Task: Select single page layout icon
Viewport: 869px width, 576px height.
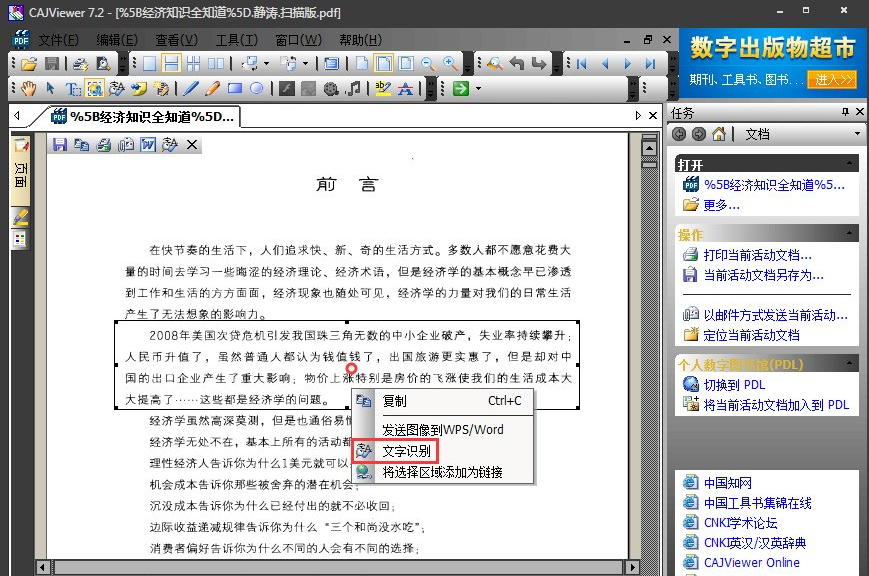Action: pyautogui.click(x=150, y=64)
